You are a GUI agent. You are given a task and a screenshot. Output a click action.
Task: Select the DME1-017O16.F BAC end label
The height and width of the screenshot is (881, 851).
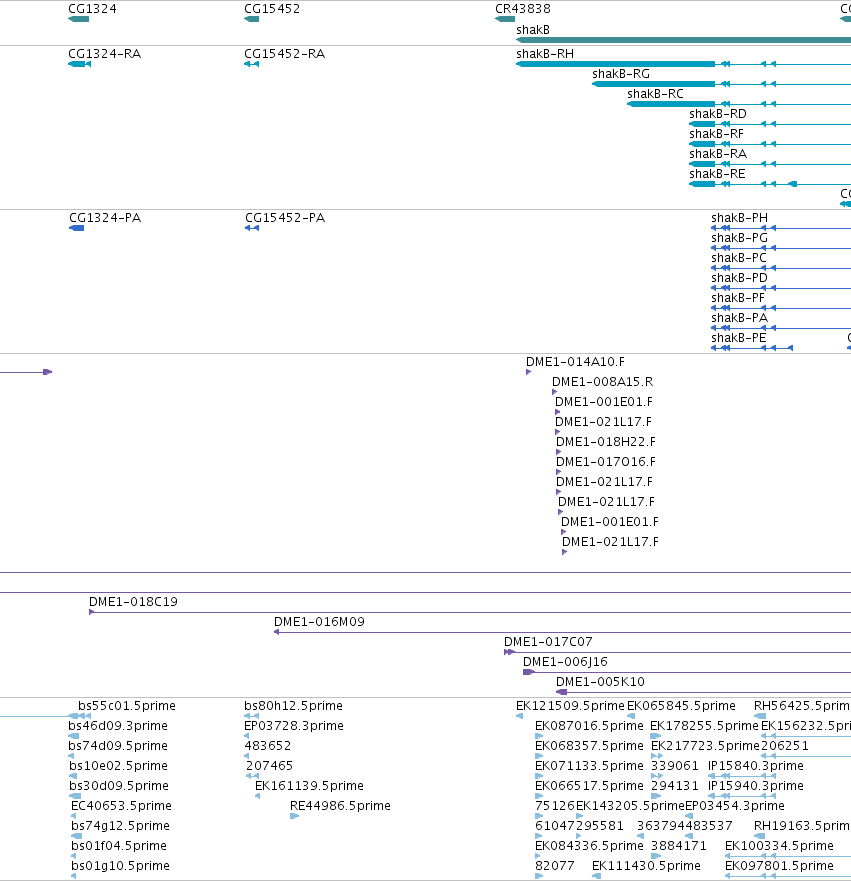point(606,462)
